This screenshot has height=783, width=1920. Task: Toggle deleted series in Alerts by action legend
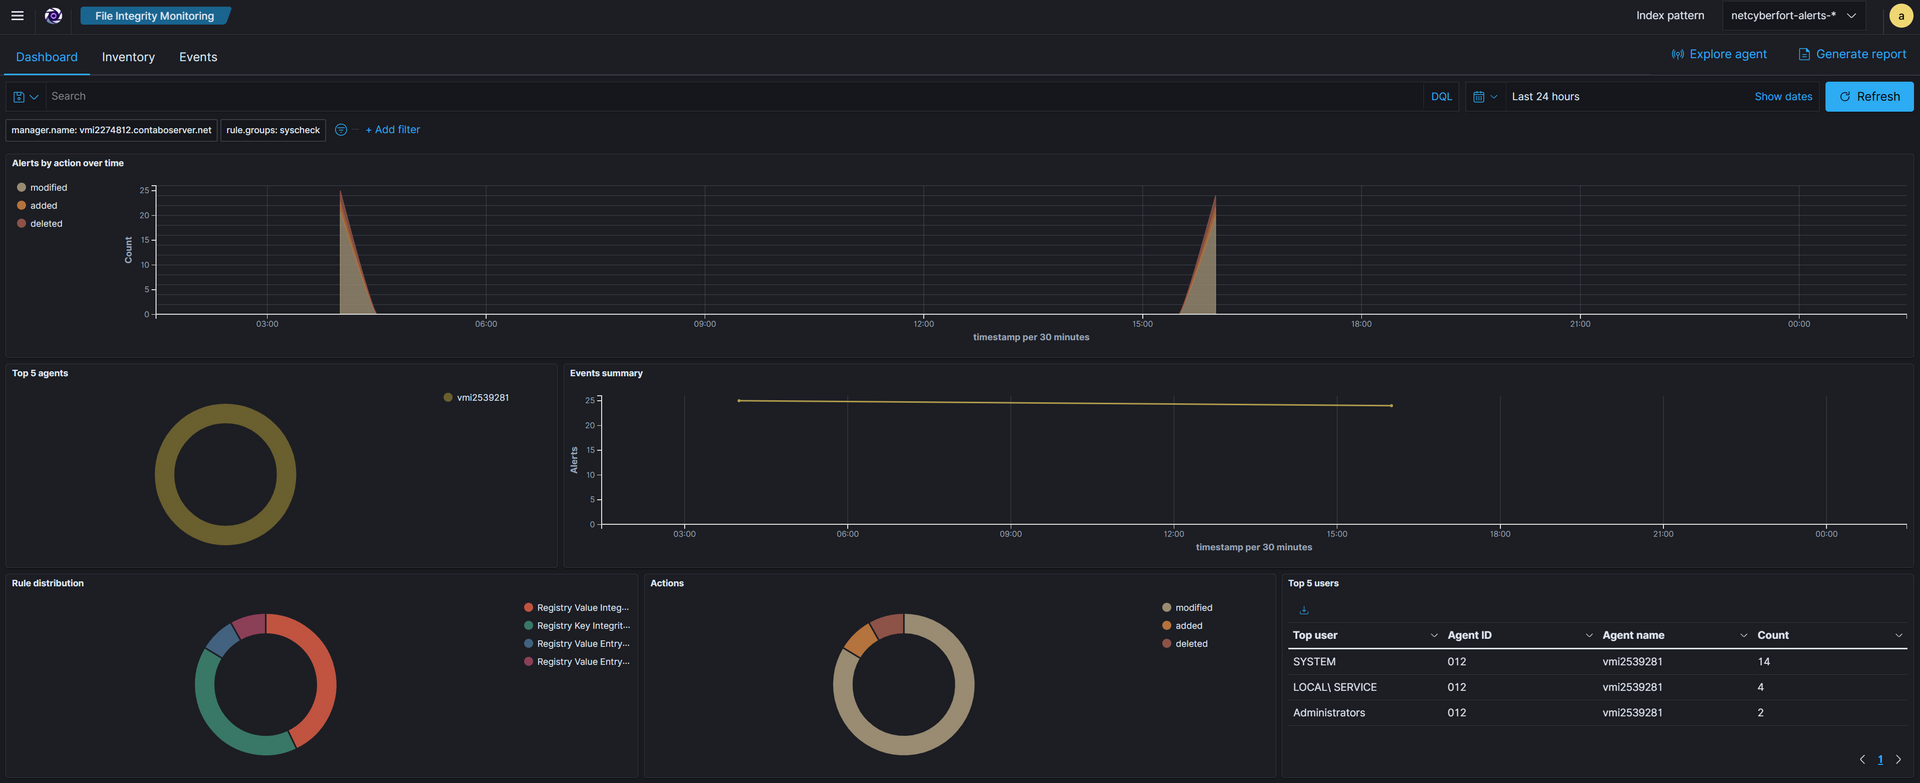pyautogui.click(x=40, y=224)
